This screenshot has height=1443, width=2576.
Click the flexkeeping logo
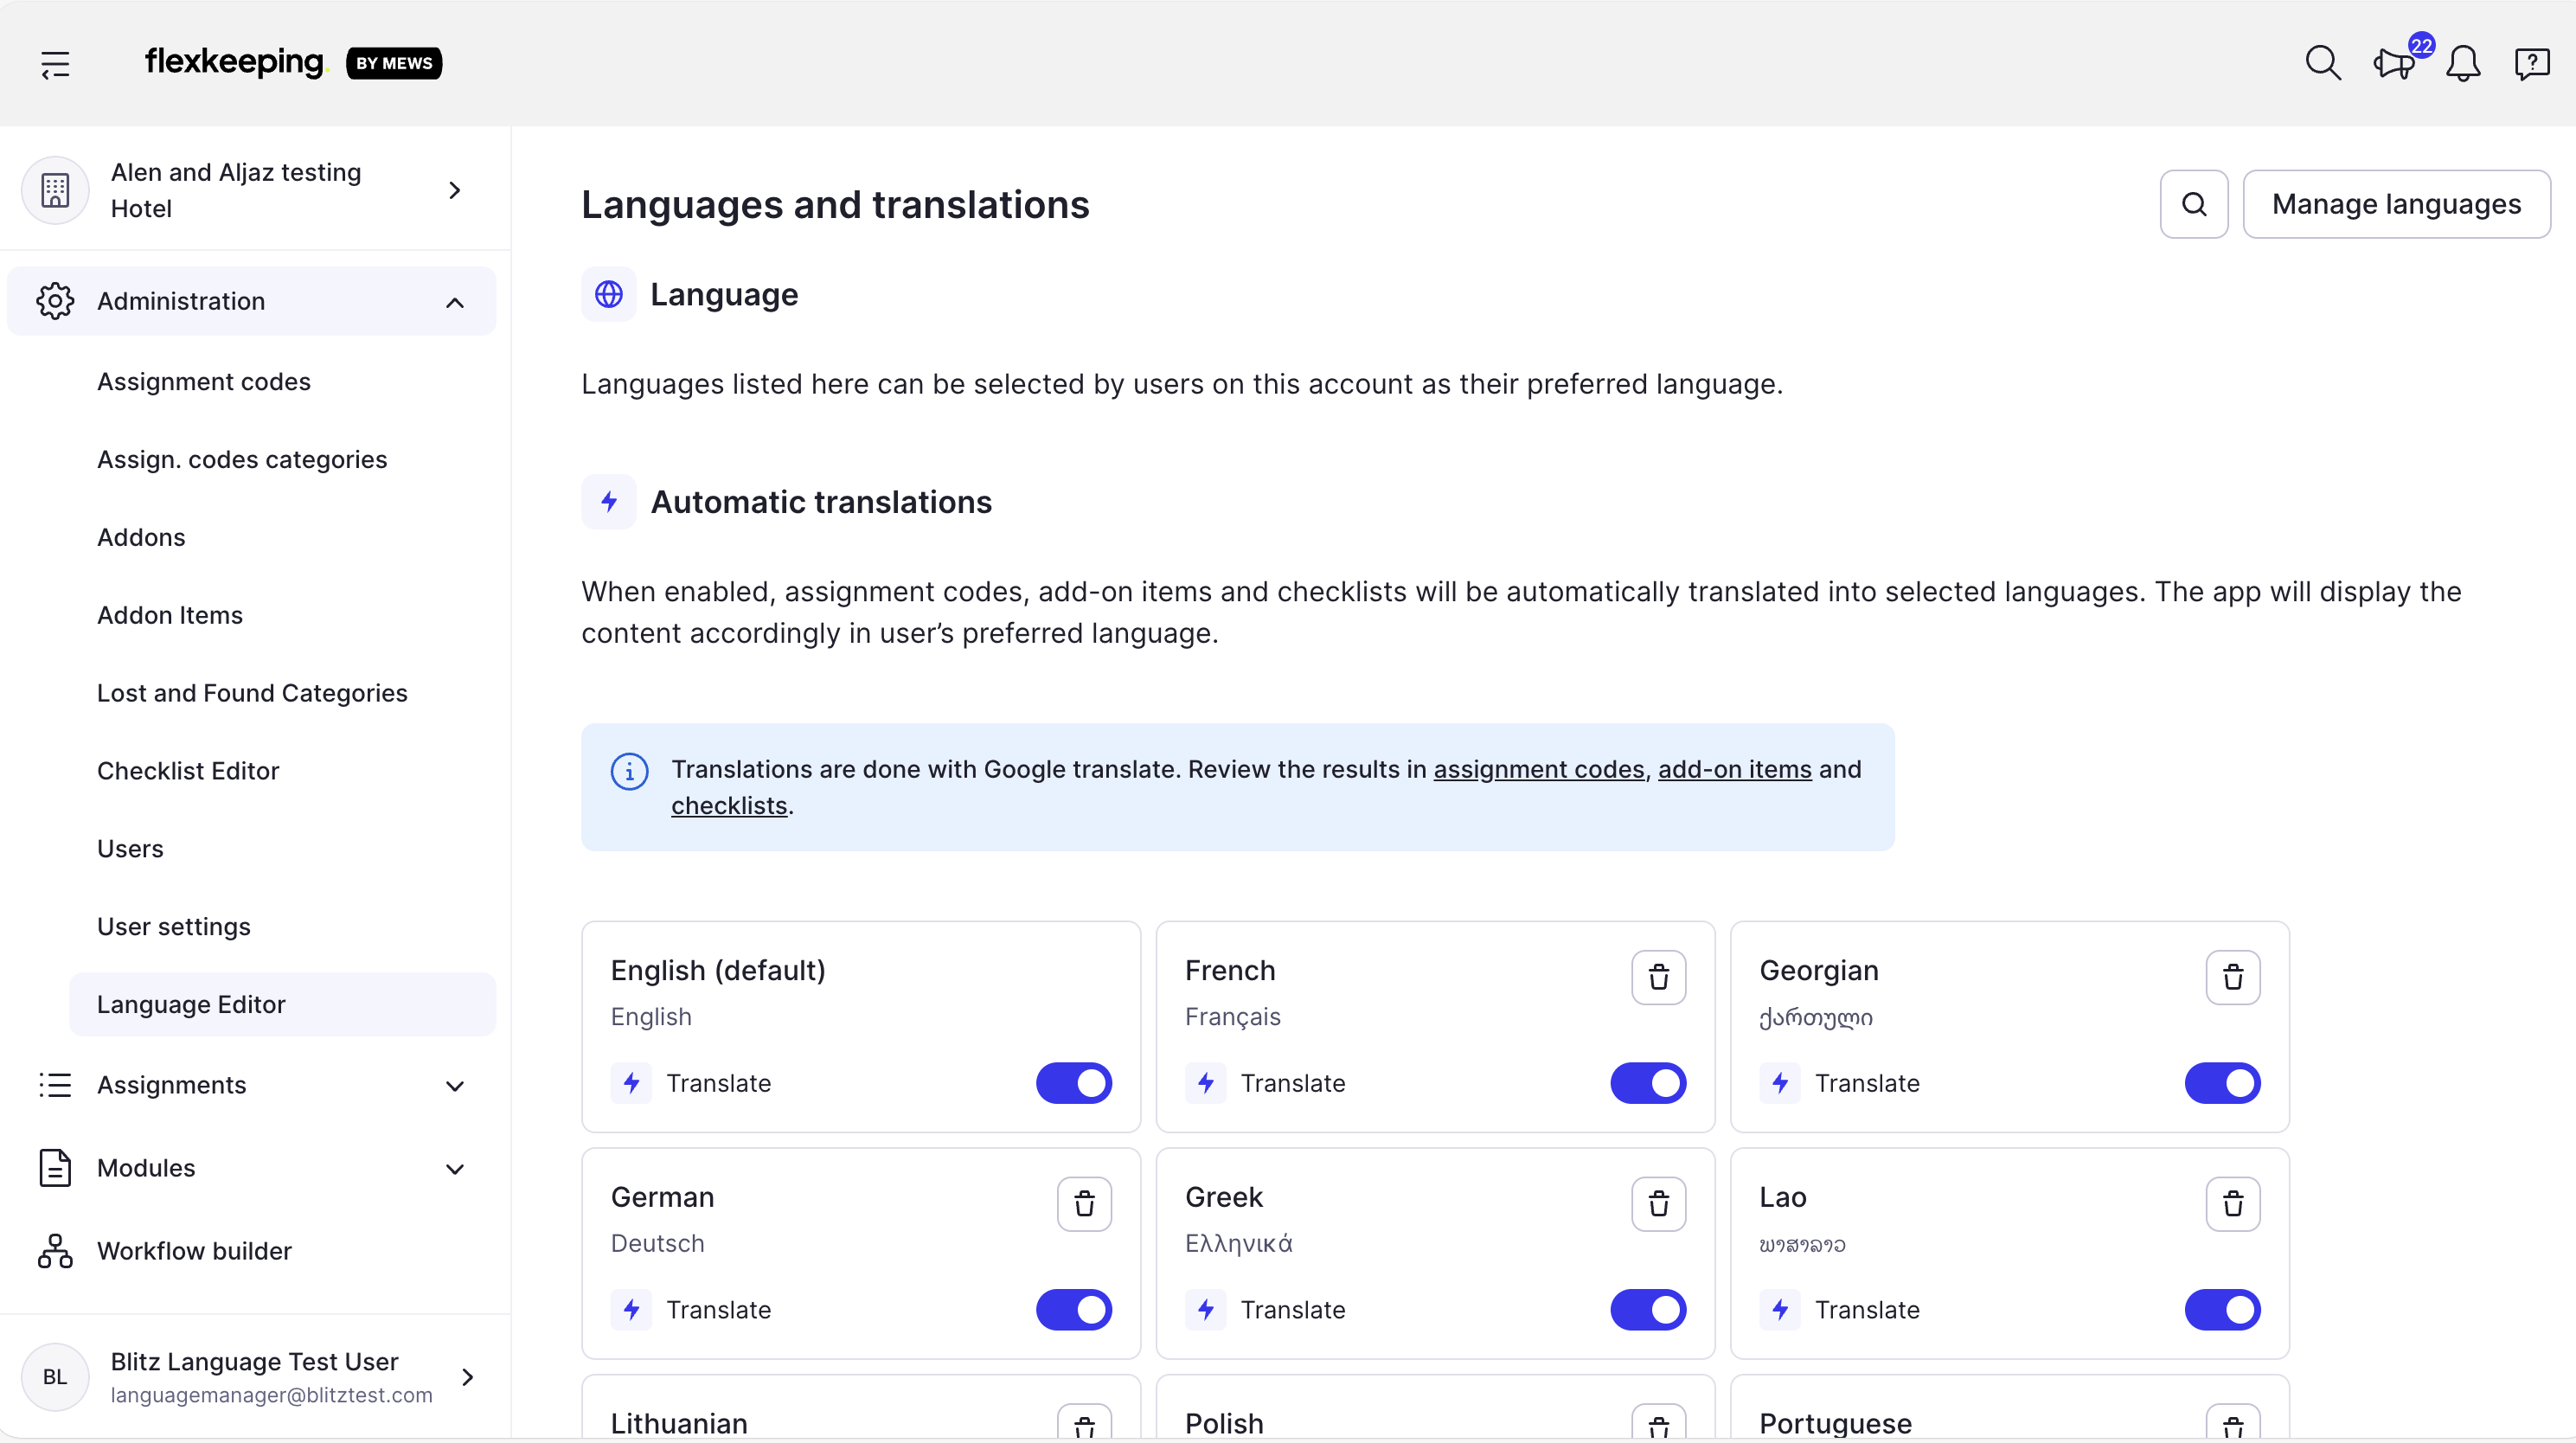tap(235, 62)
